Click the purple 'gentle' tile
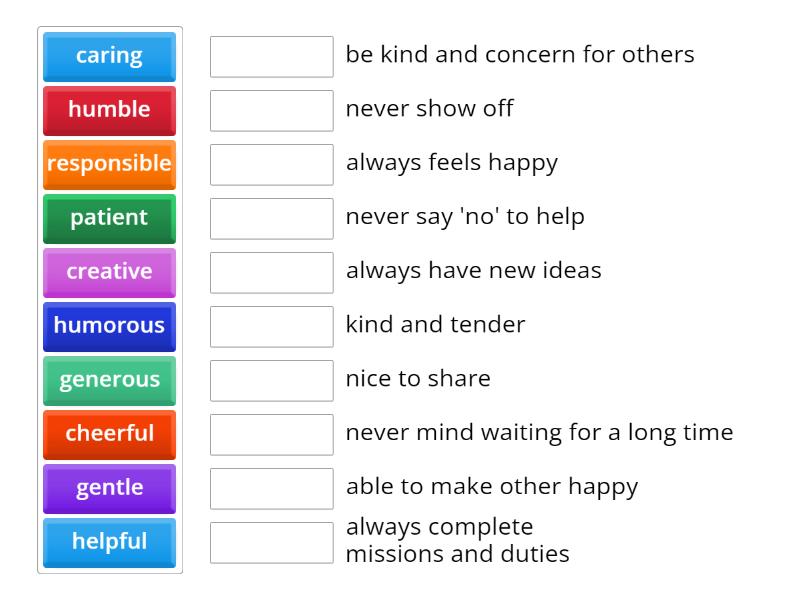 (x=109, y=488)
